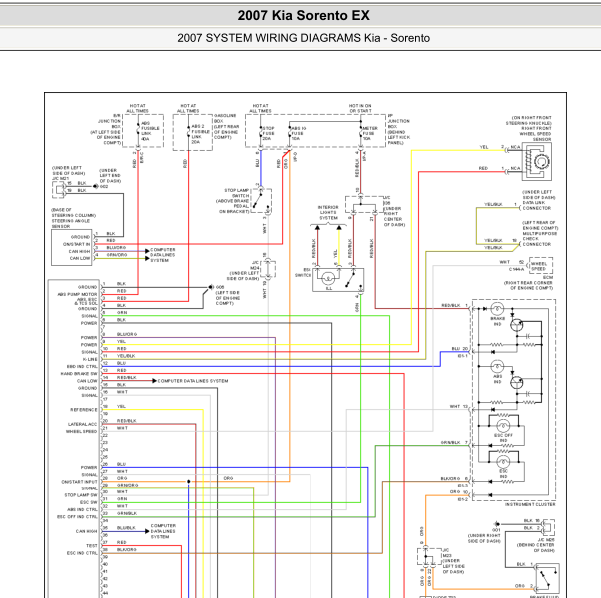This screenshot has width=601, height=598.
Task: Click the G01 ground point symbol
Action: (x=497, y=524)
